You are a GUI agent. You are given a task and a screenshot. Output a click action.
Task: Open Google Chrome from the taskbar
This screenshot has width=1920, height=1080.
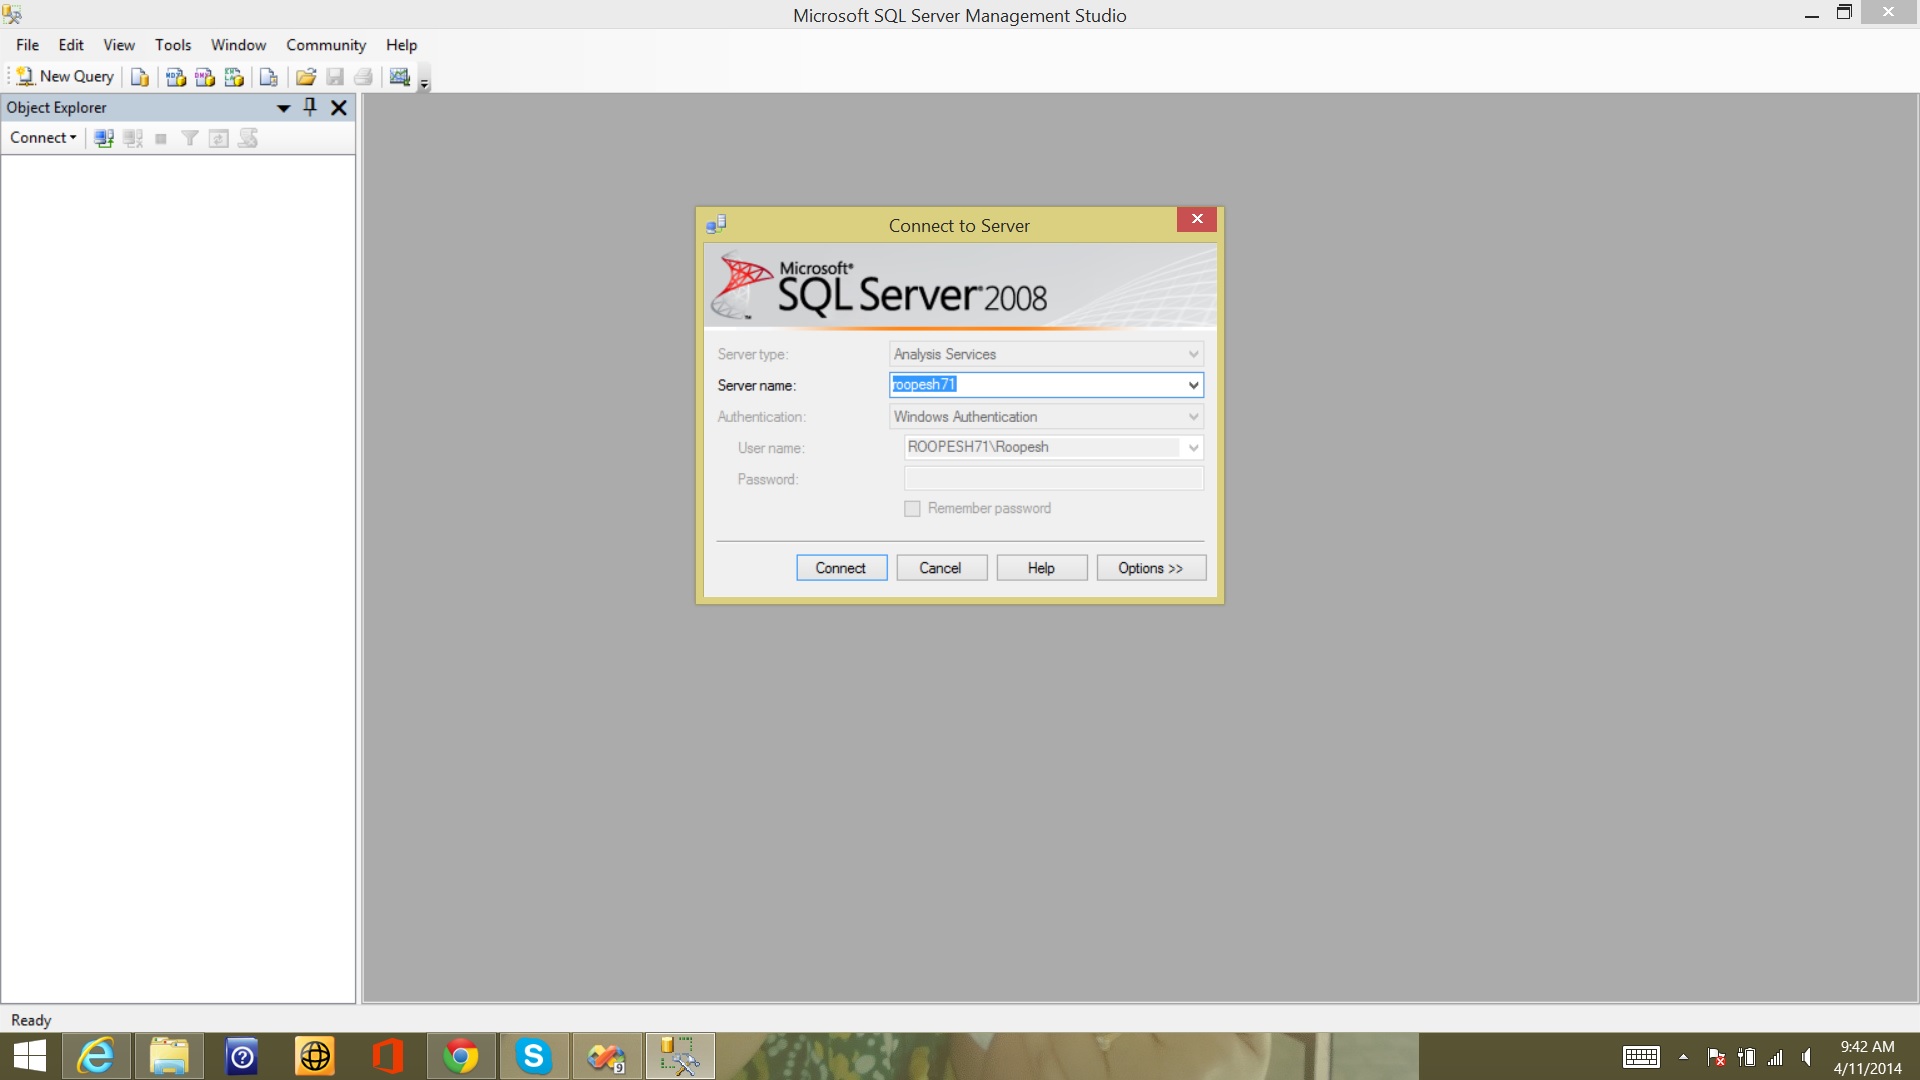461,1056
